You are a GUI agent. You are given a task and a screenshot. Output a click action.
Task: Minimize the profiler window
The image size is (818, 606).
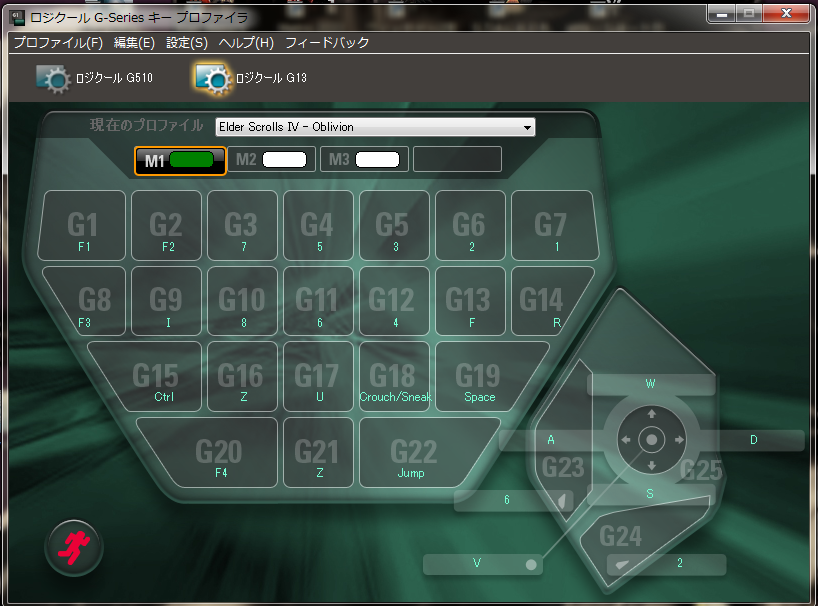coord(722,15)
